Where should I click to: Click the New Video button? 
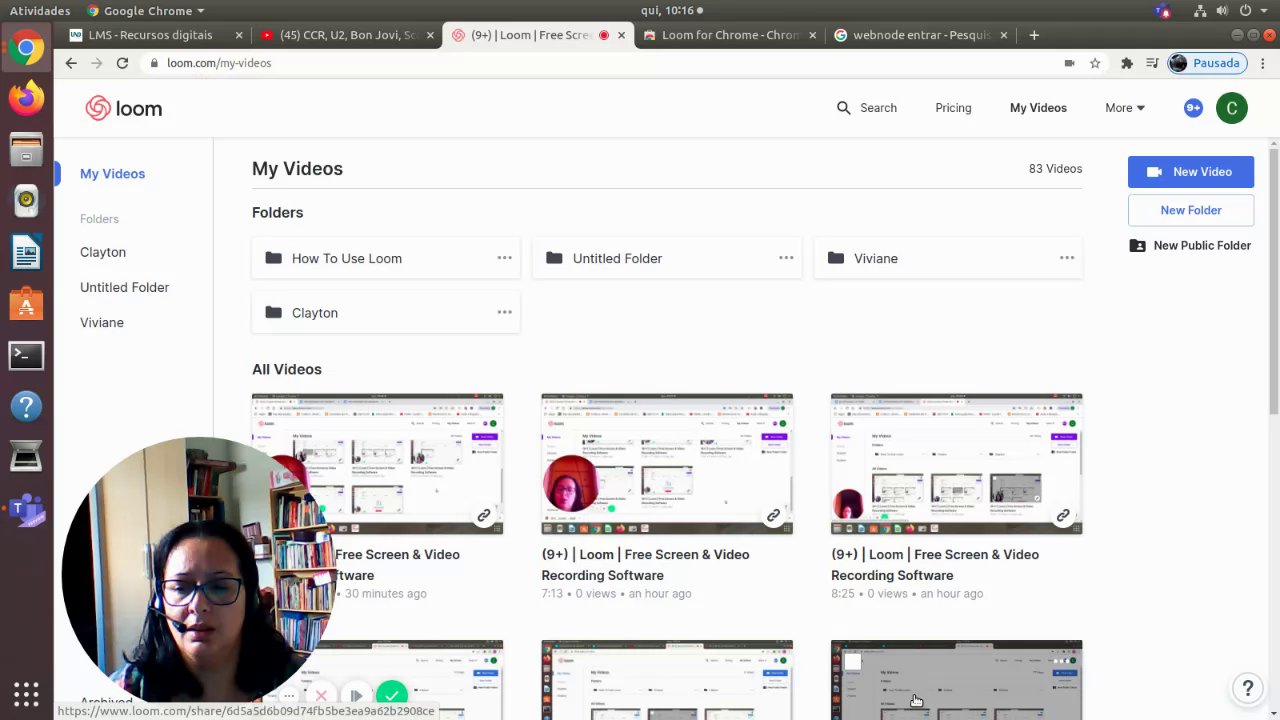[x=1191, y=172]
